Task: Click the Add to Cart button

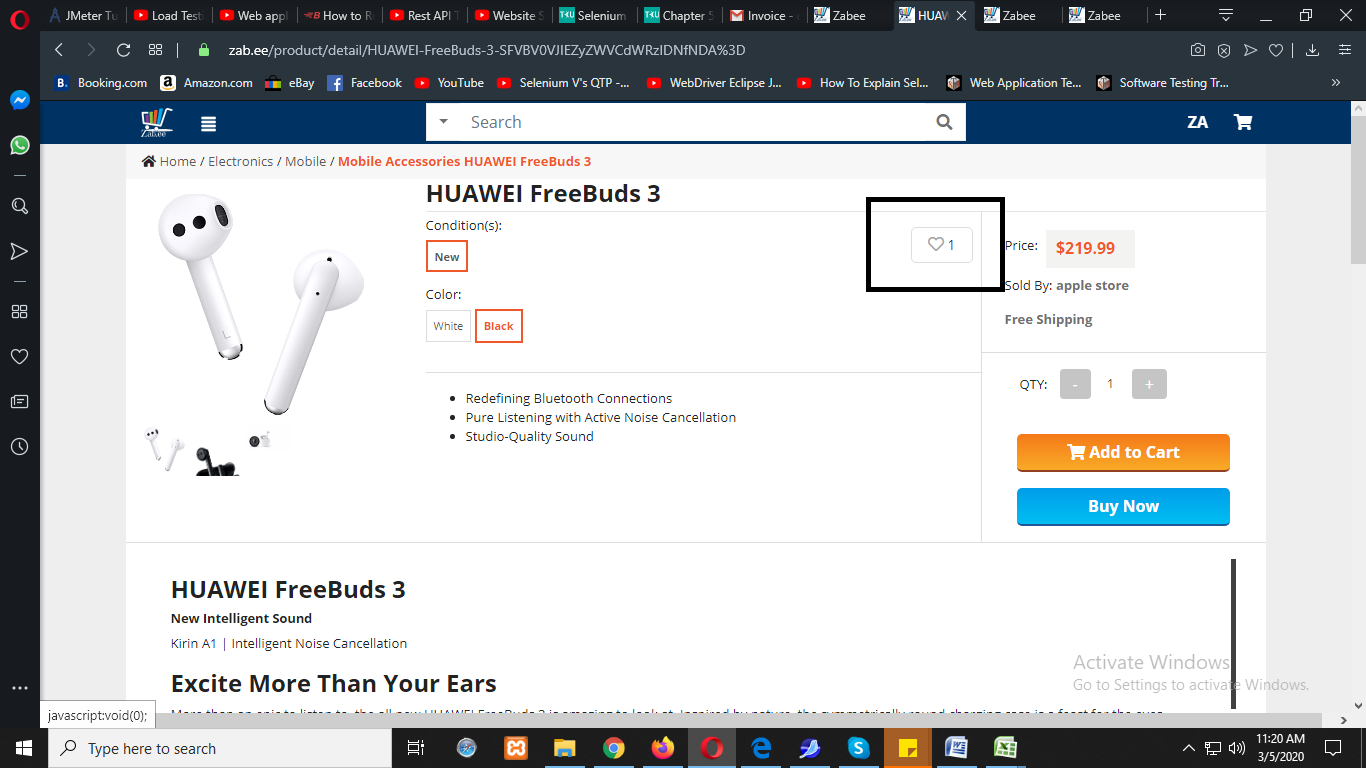Action: 1123,452
